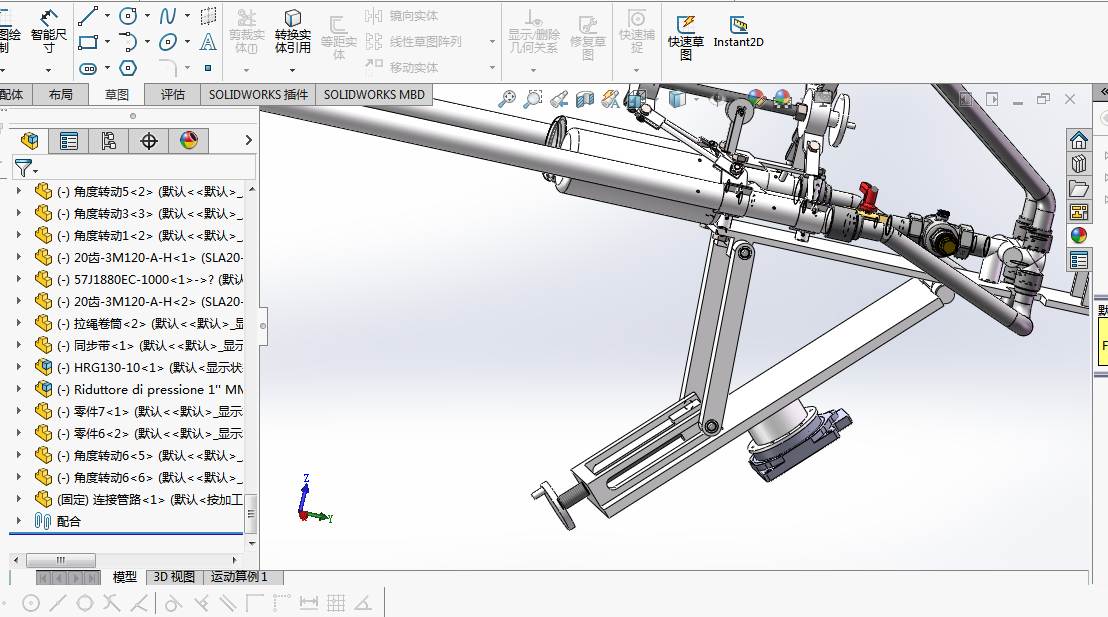Click the Edit Appearance icon
1108x617 pixels.
tap(756, 98)
